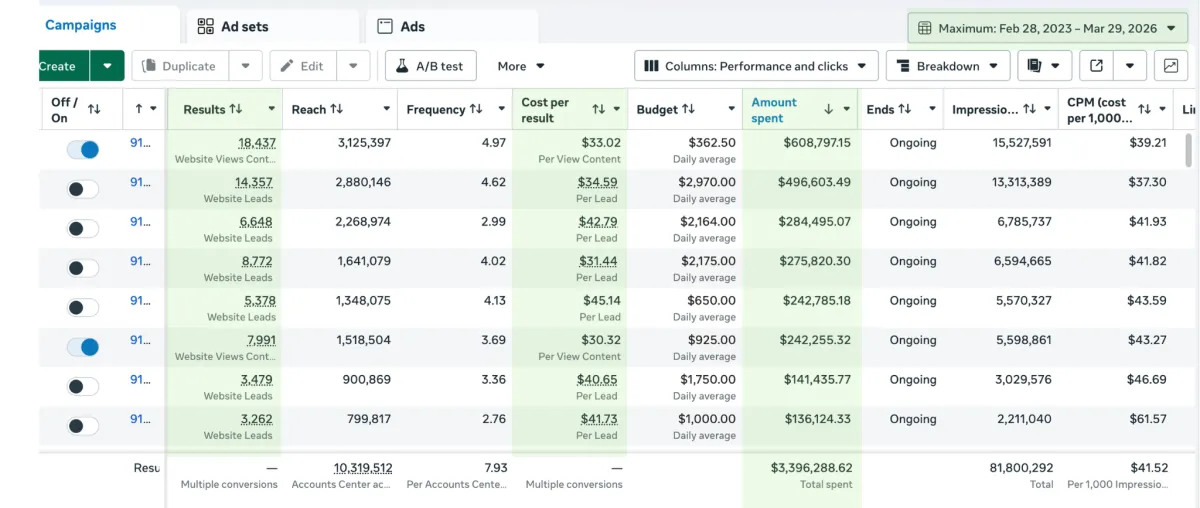
Task: Open Columns: Performance and clicks dropdown
Action: pyautogui.click(x=756, y=66)
